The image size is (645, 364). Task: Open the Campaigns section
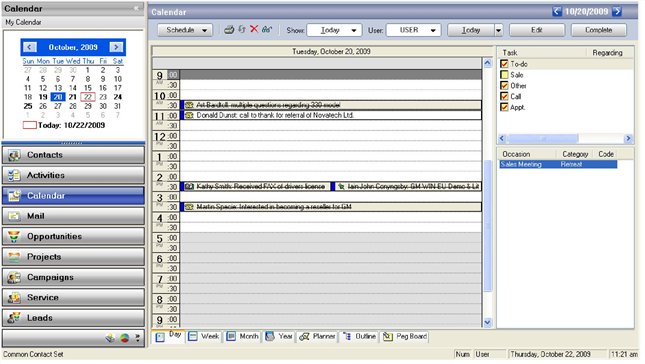73,277
